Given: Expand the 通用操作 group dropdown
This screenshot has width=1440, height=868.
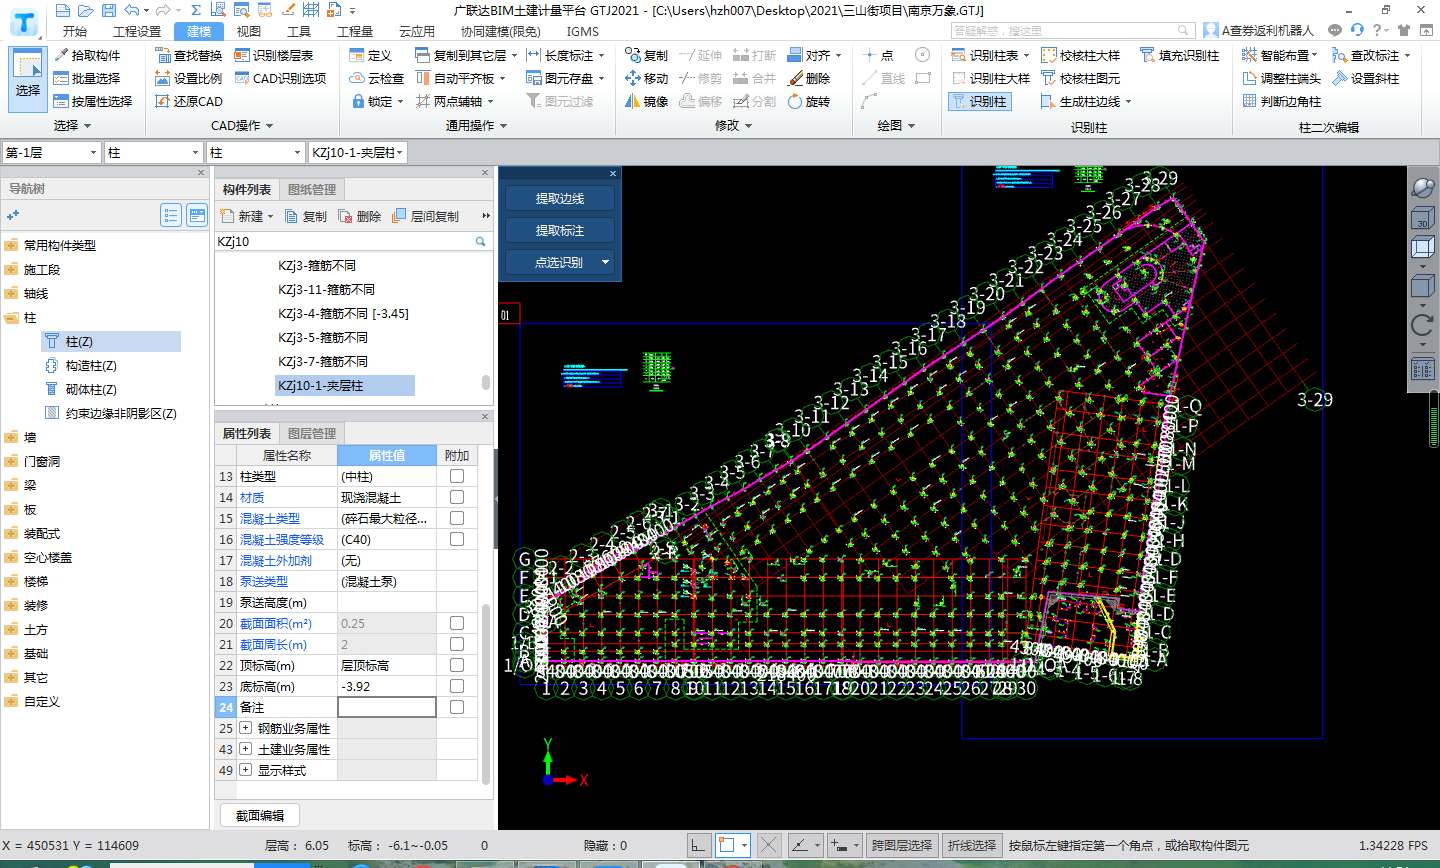Looking at the screenshot, I should tap(503, 126).
